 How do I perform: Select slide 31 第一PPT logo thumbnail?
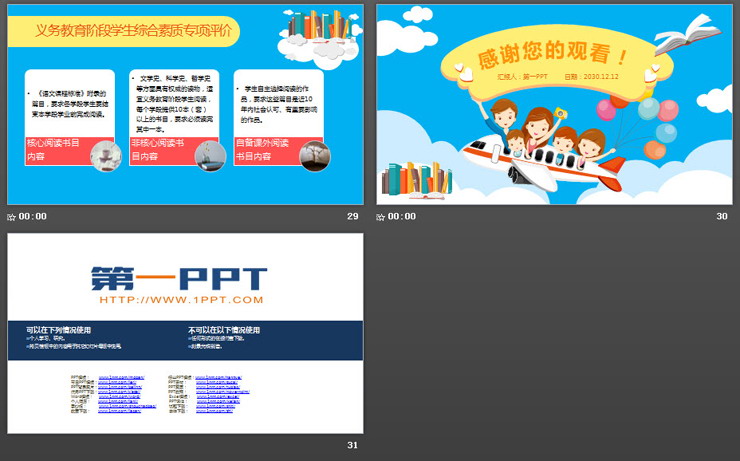(x=185, y=333)
